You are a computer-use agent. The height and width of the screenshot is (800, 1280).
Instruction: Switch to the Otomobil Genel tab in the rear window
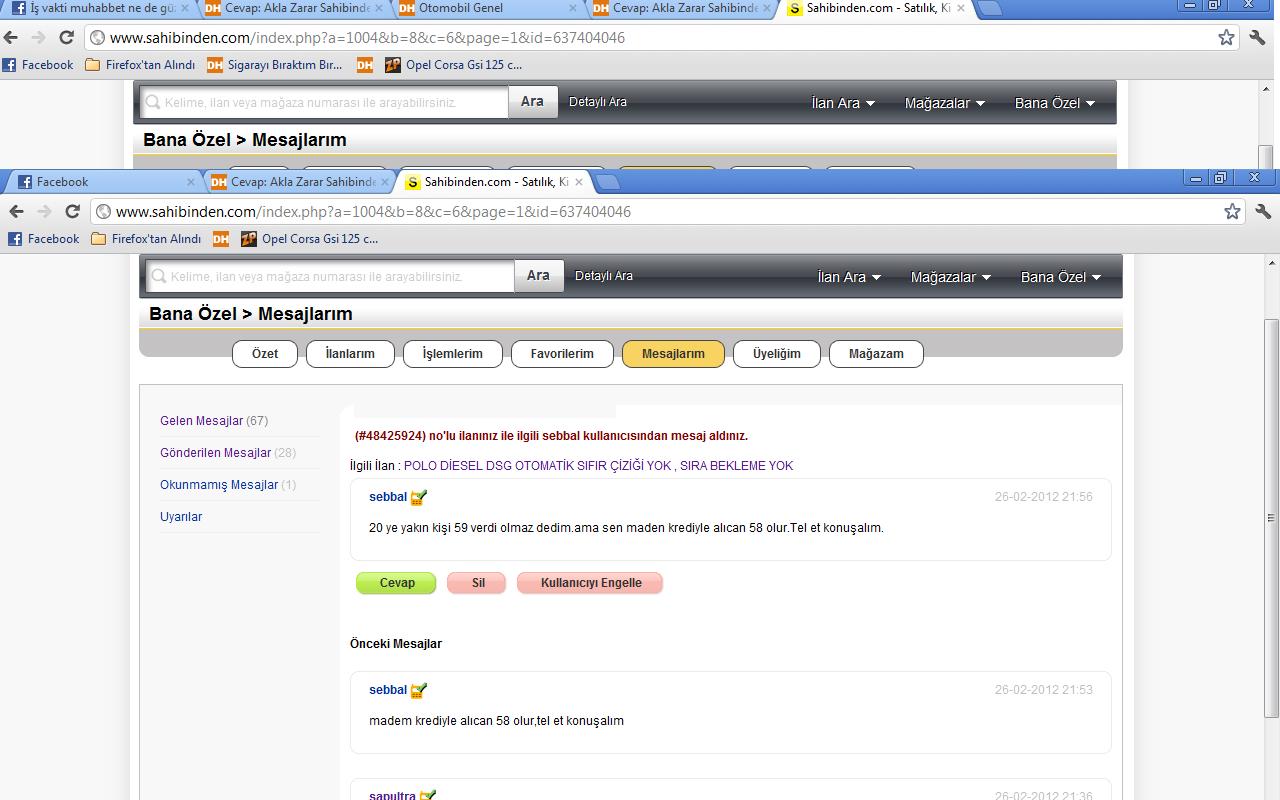click(487, 8)
